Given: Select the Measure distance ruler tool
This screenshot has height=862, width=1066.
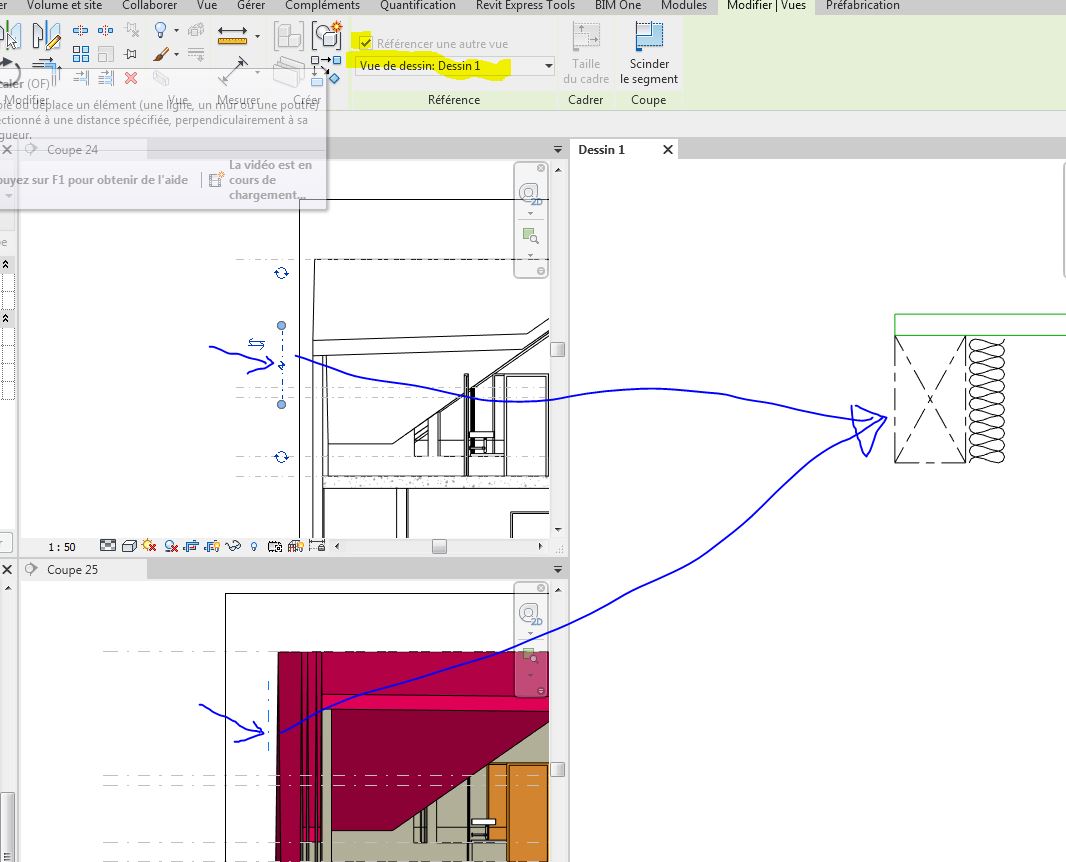Looking at the screenshot, I should 232,37.
